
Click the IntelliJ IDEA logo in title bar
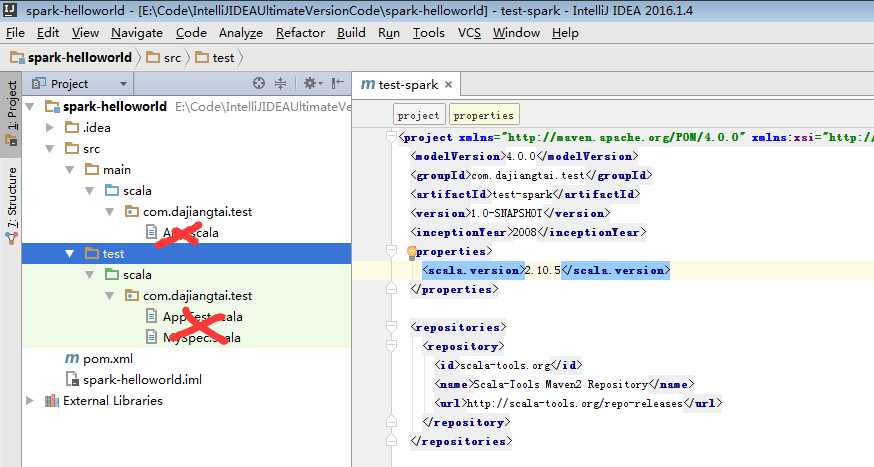(10, 9)
